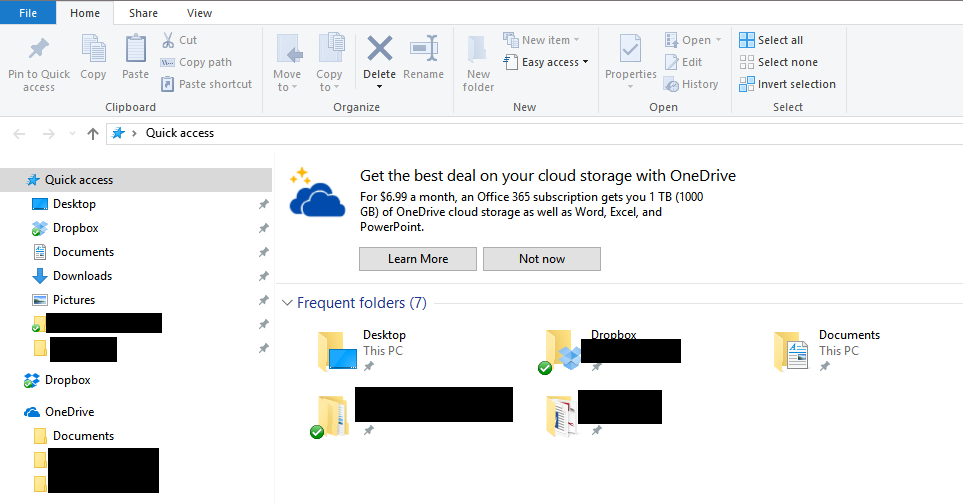Dismiss OneDrive offer with Not now
The height and width of the screenshot is (504, 963).
[x=542, y=259]
